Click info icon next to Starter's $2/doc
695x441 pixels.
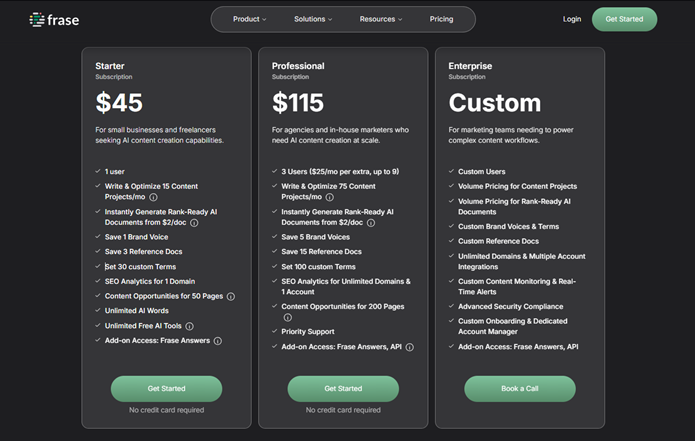click(194, 223)
